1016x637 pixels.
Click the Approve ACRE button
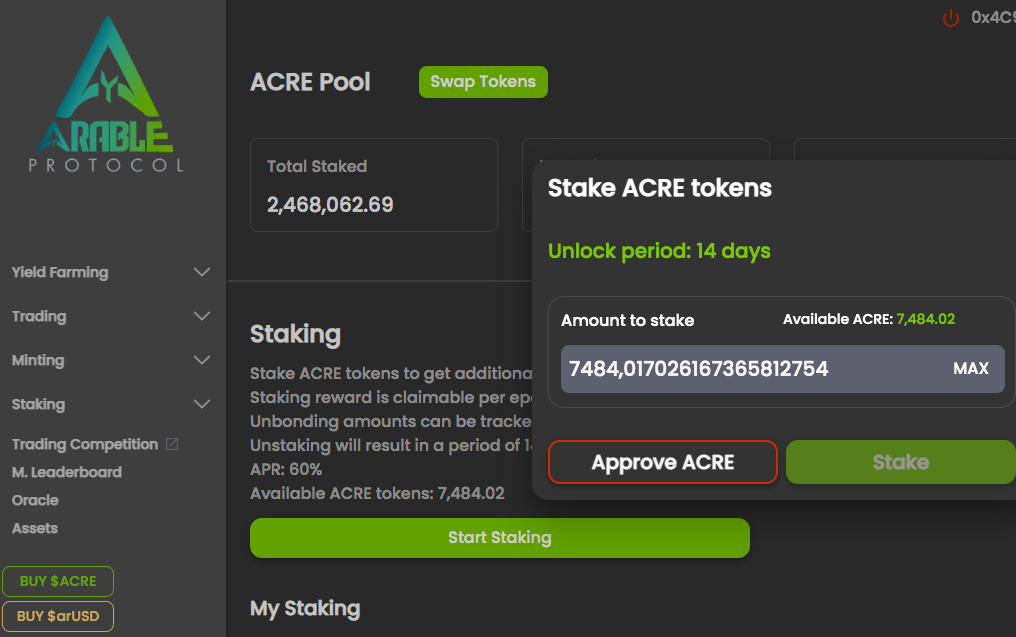663,462
